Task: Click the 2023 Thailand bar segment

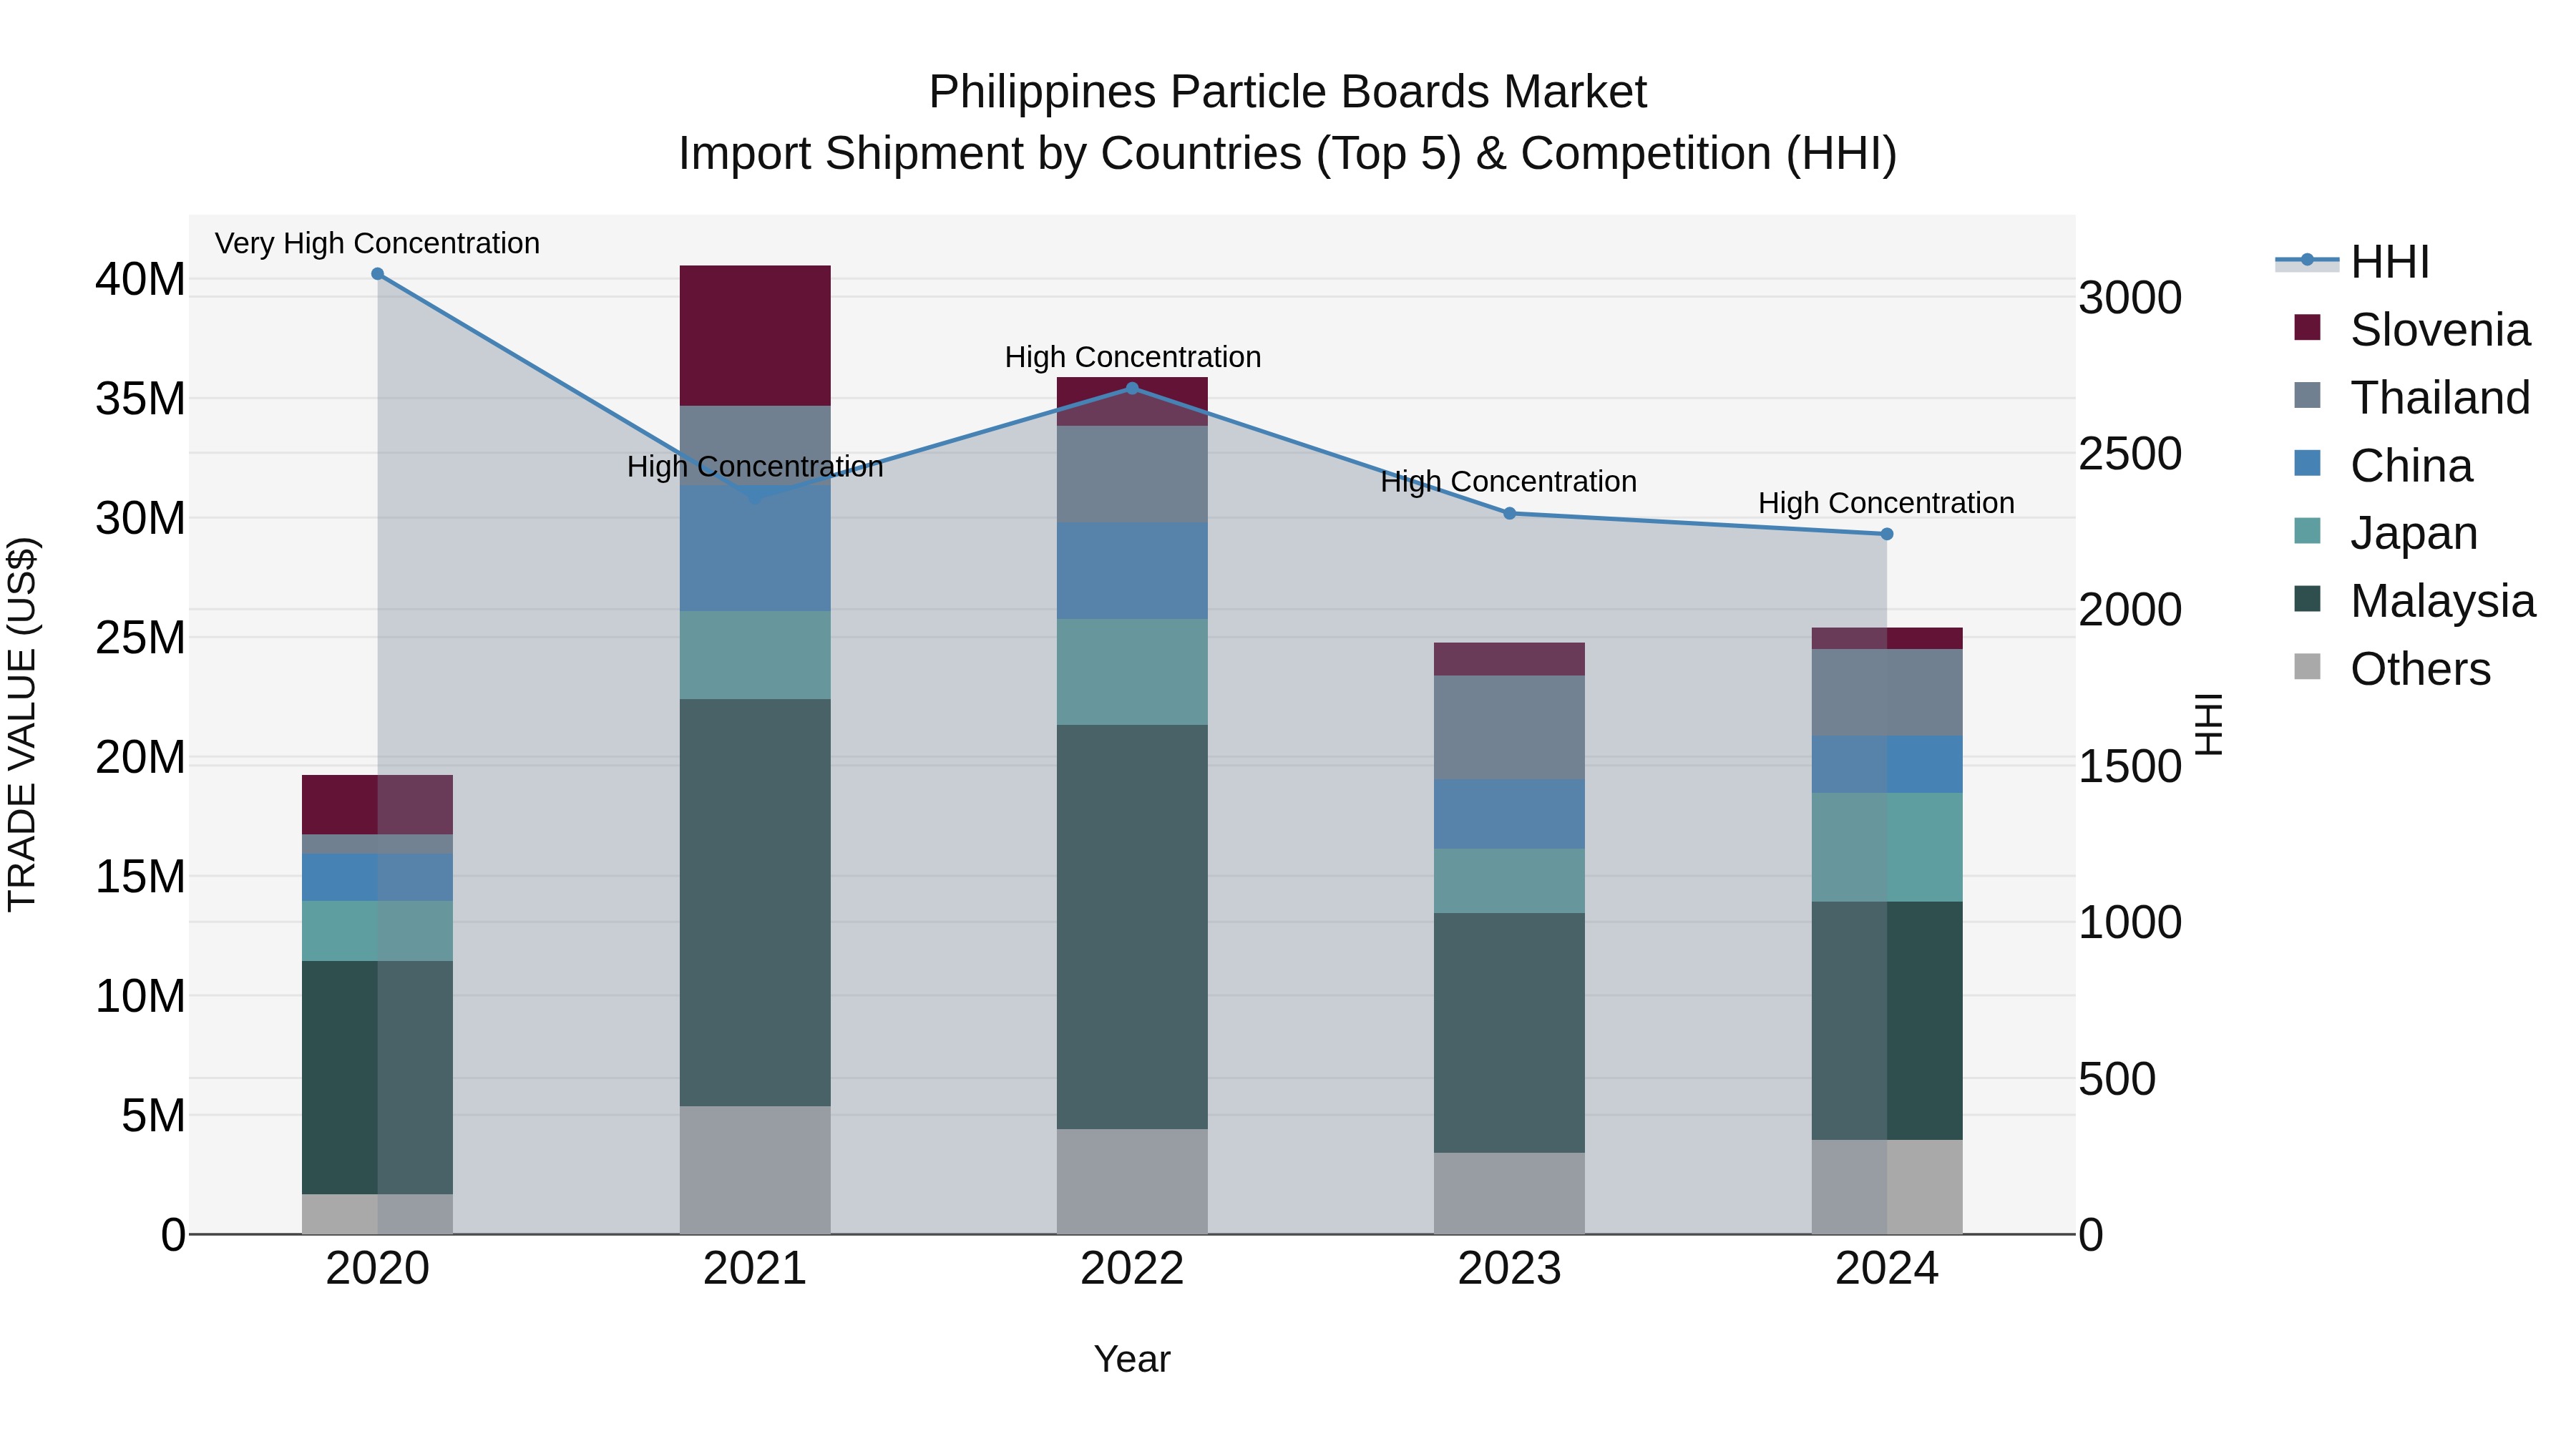Action: [1510, 727]
